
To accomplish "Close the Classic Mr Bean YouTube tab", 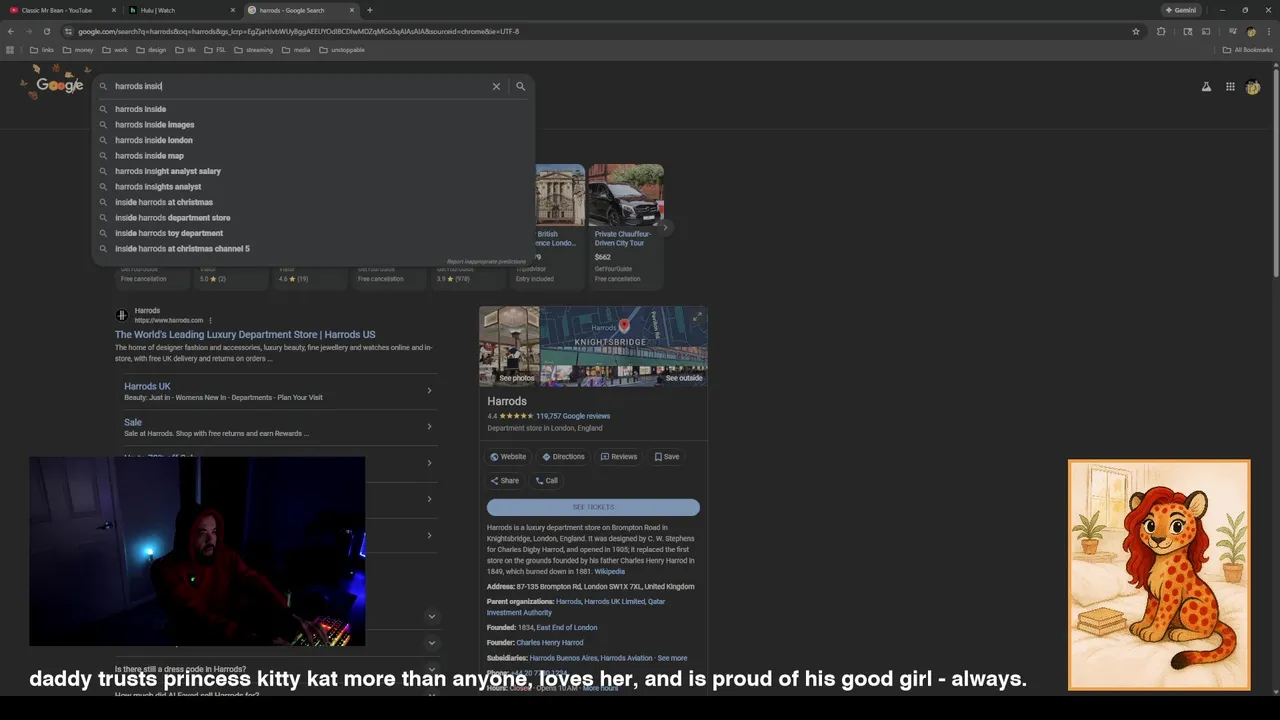I will tap(113, 10).
